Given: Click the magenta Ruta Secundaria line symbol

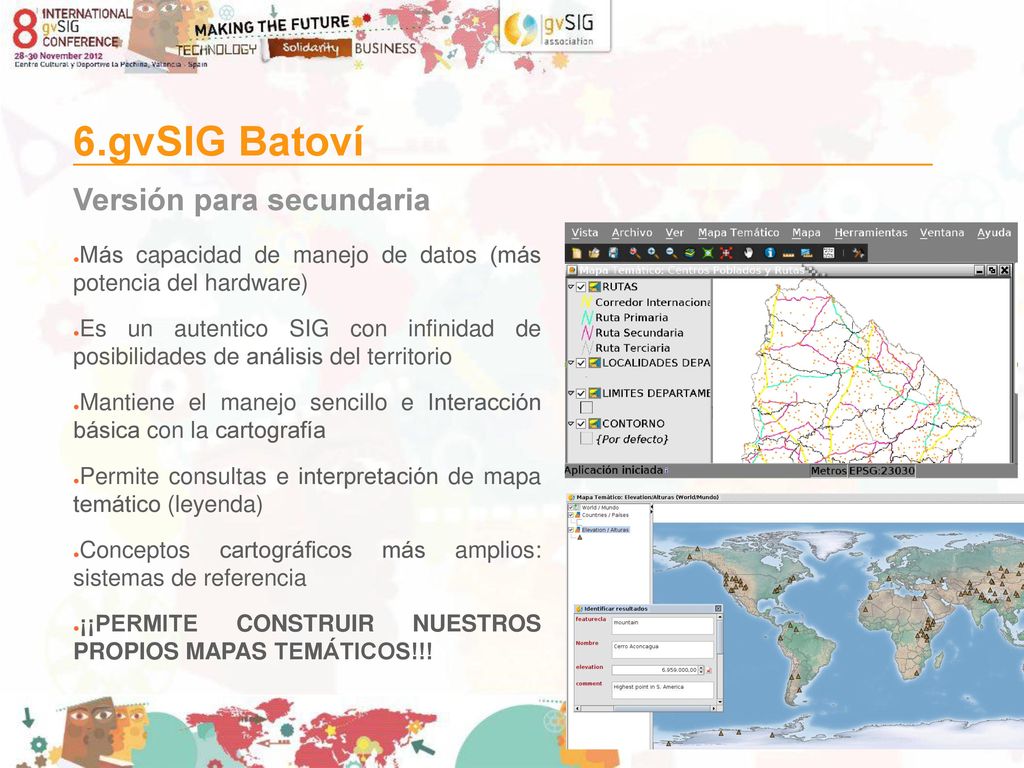Looking at the screenshot, I should 586,332.
